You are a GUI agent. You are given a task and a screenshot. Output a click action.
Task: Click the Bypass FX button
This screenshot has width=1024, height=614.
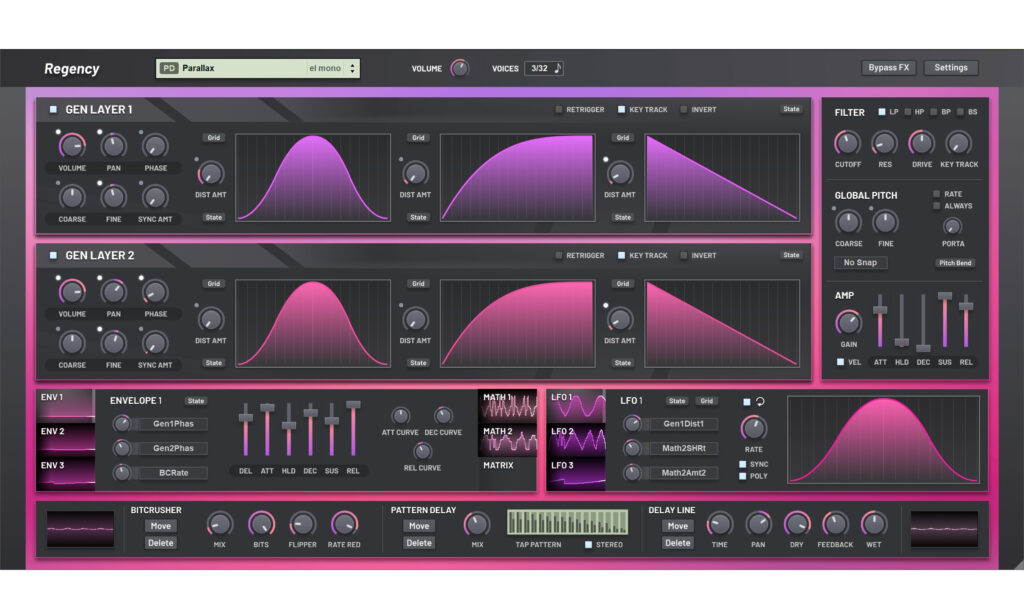[888, 67]
